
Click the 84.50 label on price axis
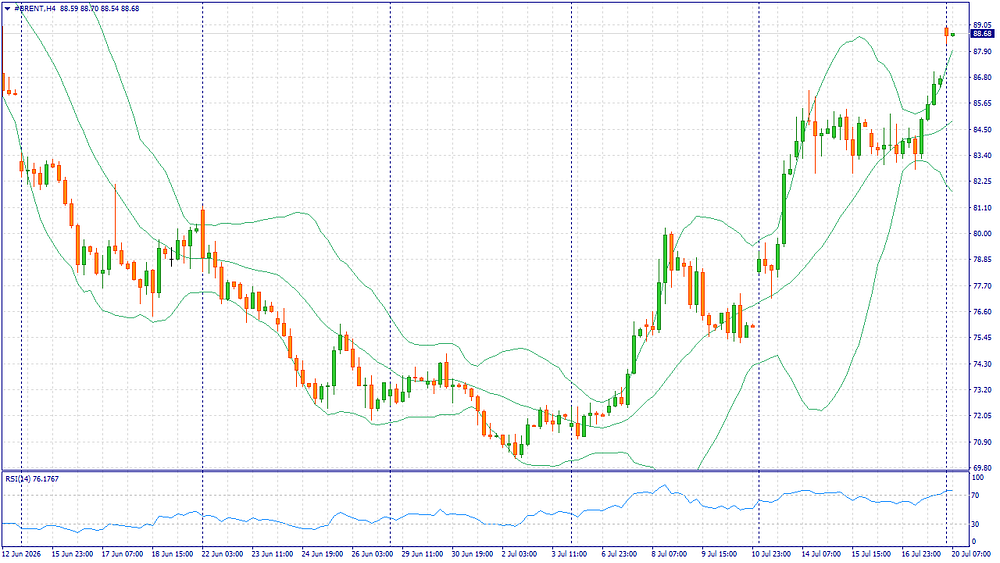click(982, 129)
